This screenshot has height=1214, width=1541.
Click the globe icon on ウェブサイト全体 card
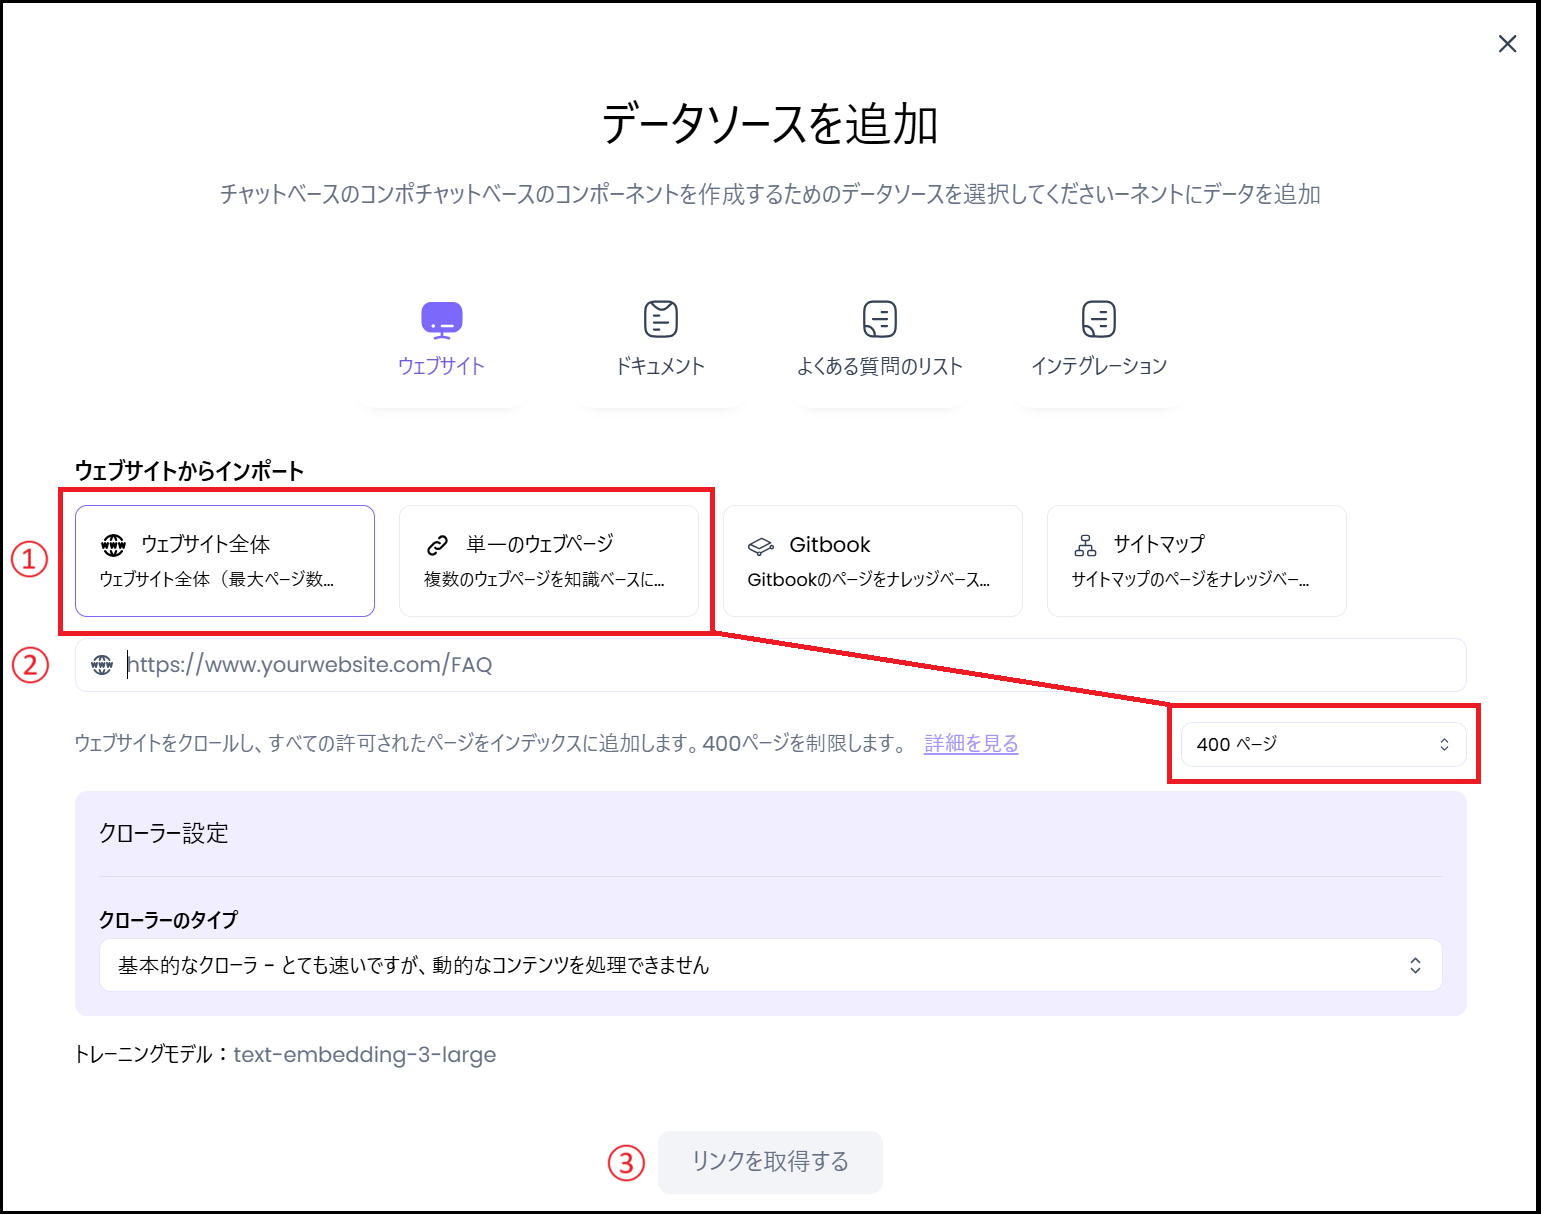pyautogui.click(x=113, y=544)
